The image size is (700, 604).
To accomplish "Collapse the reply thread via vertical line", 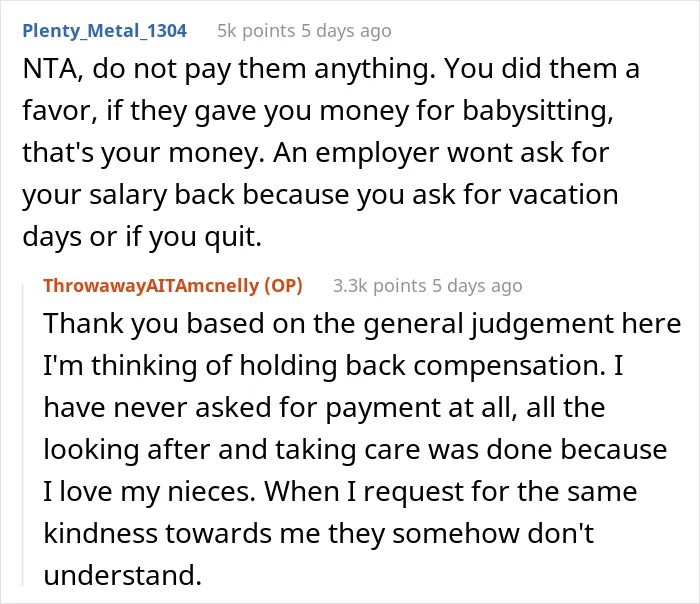I will tap(23, 434).
